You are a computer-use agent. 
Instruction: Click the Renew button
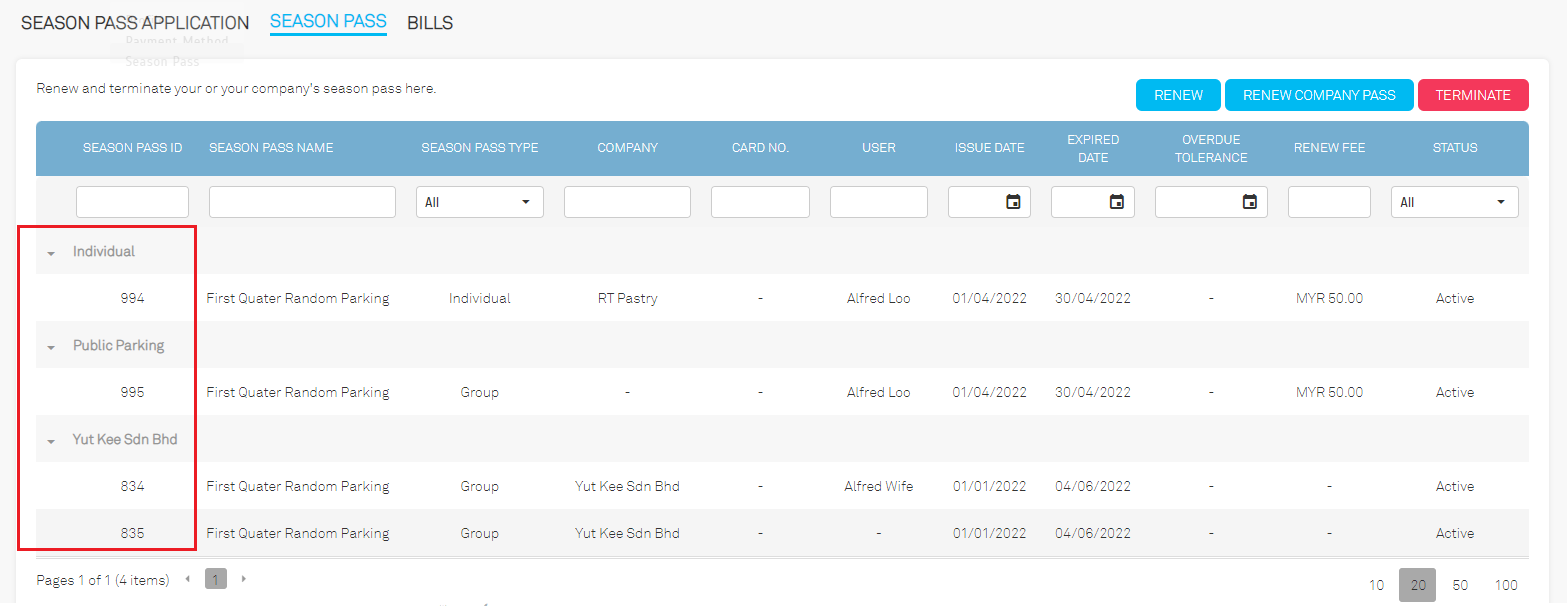tap(1178, 95)
